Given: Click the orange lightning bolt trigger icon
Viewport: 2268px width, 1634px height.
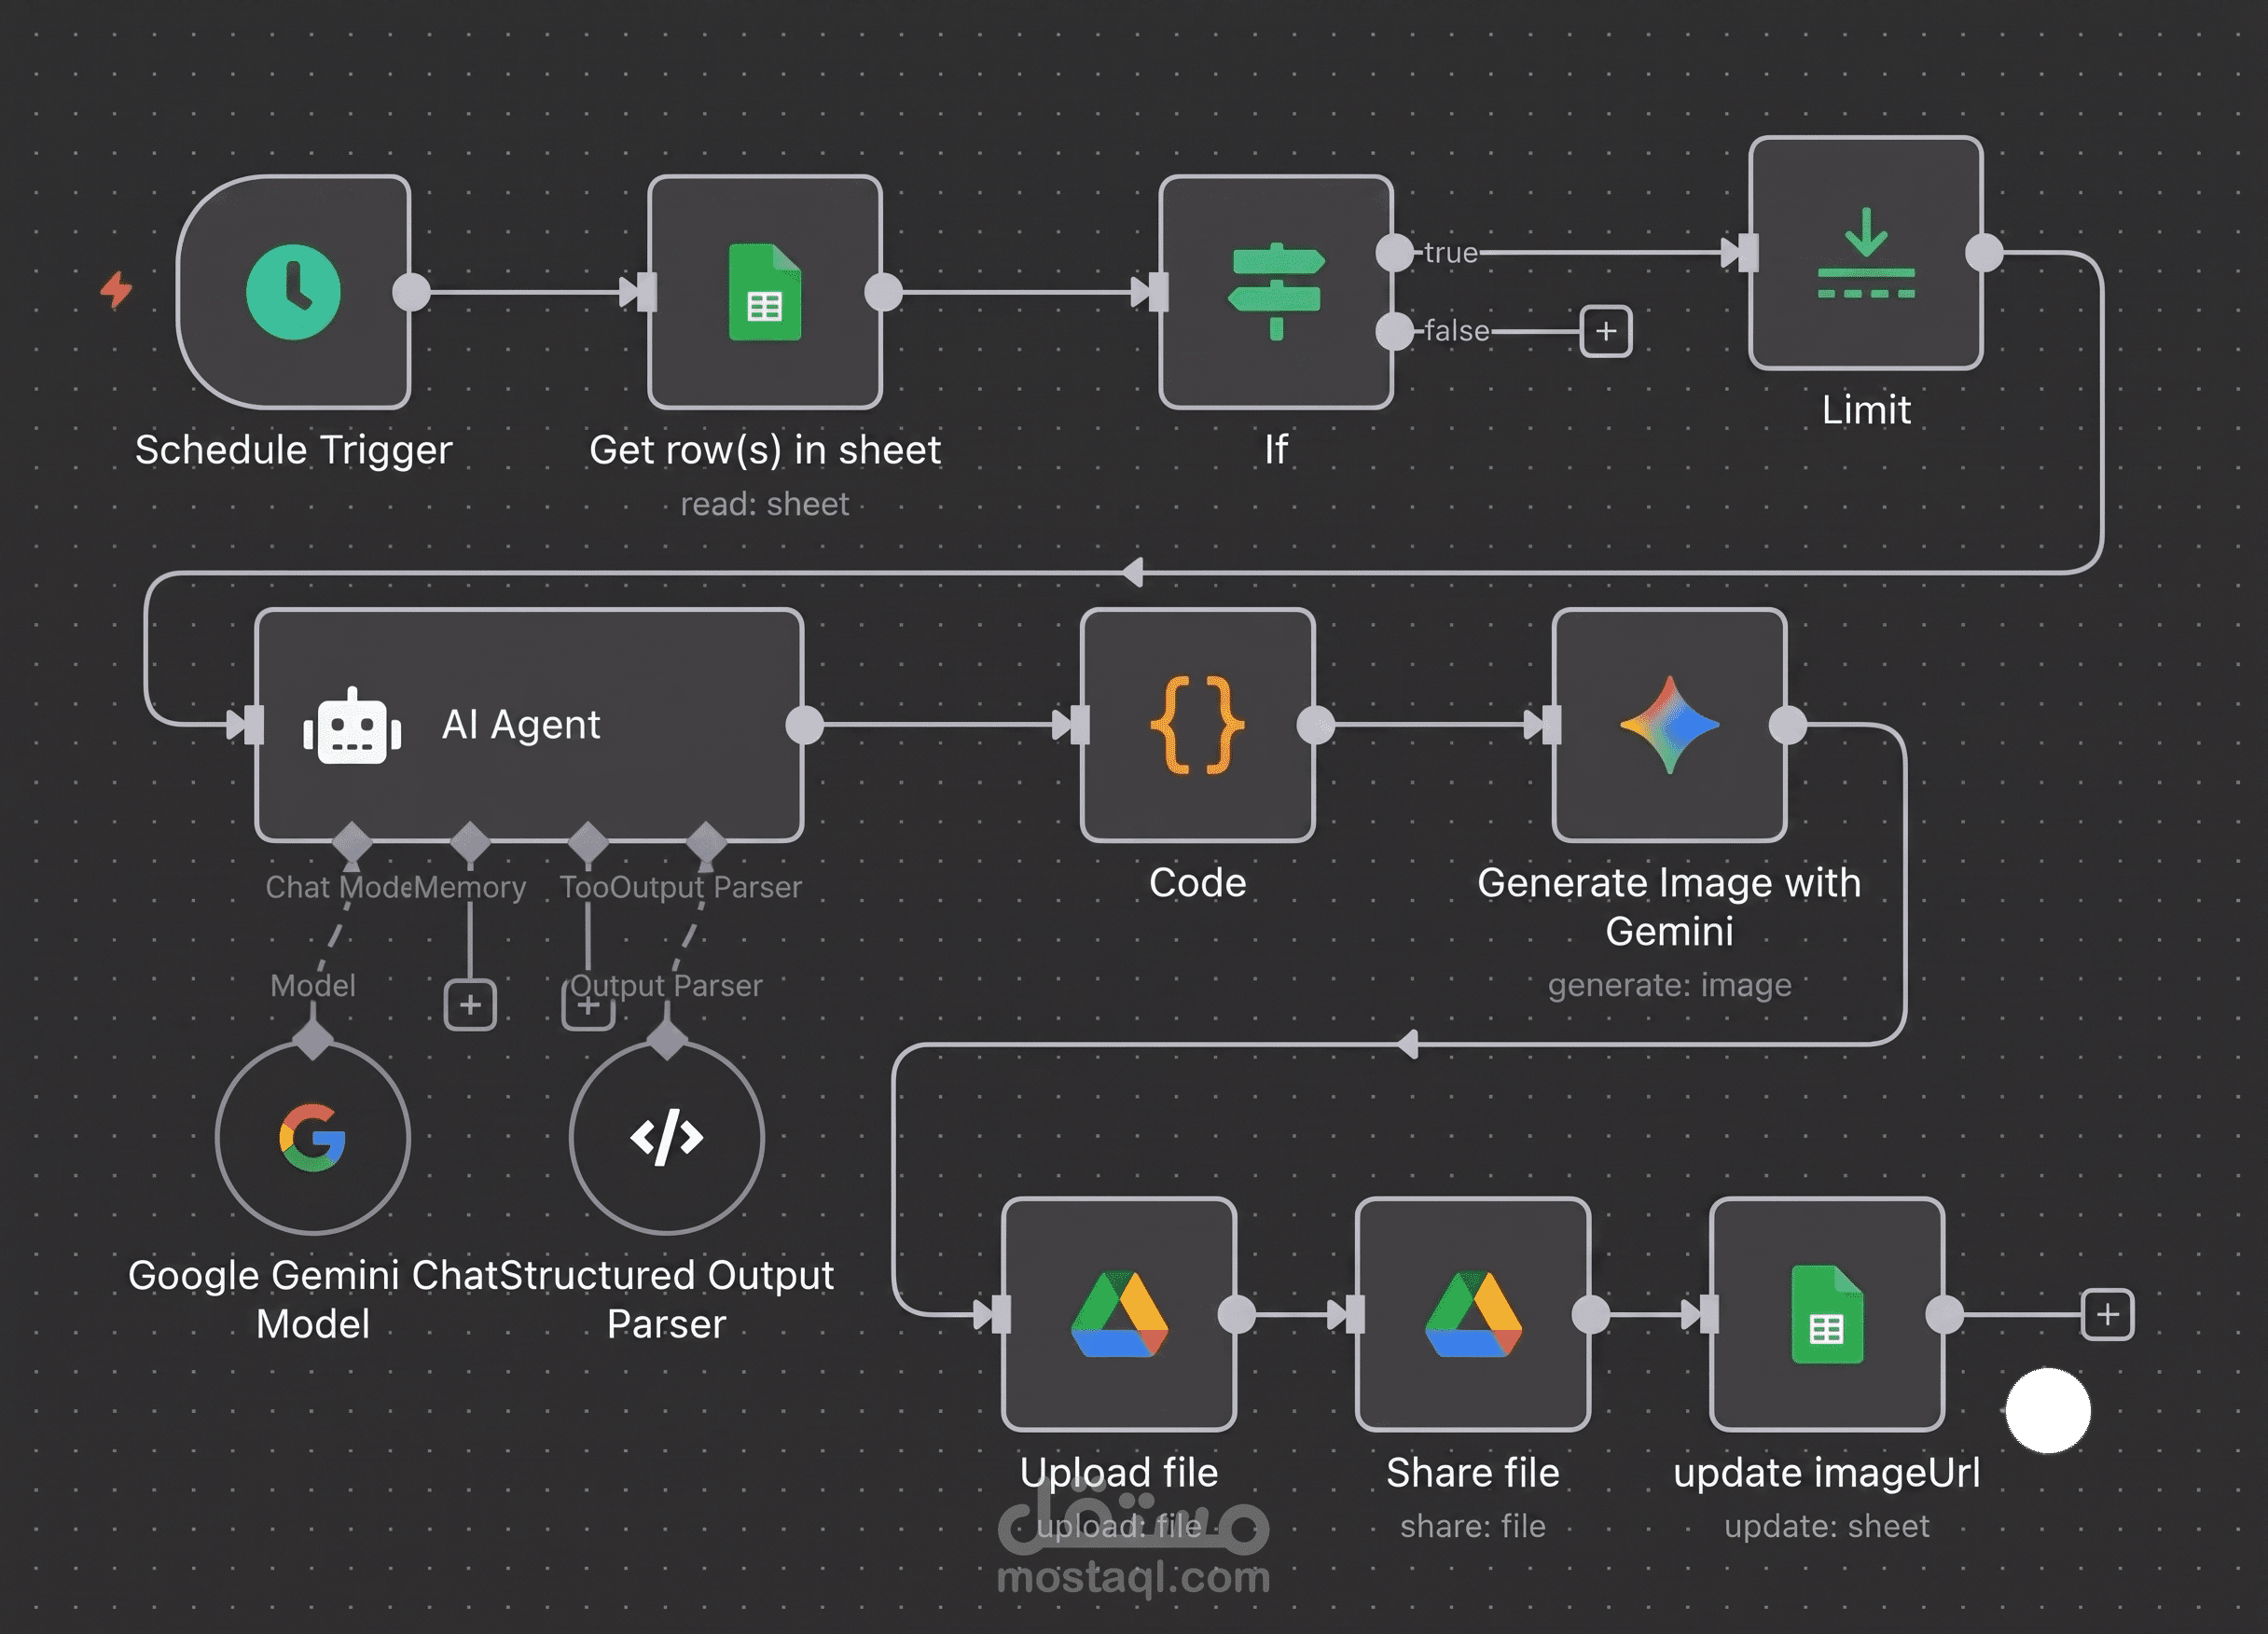Looking at the screenshot, I should pos(117,290).
